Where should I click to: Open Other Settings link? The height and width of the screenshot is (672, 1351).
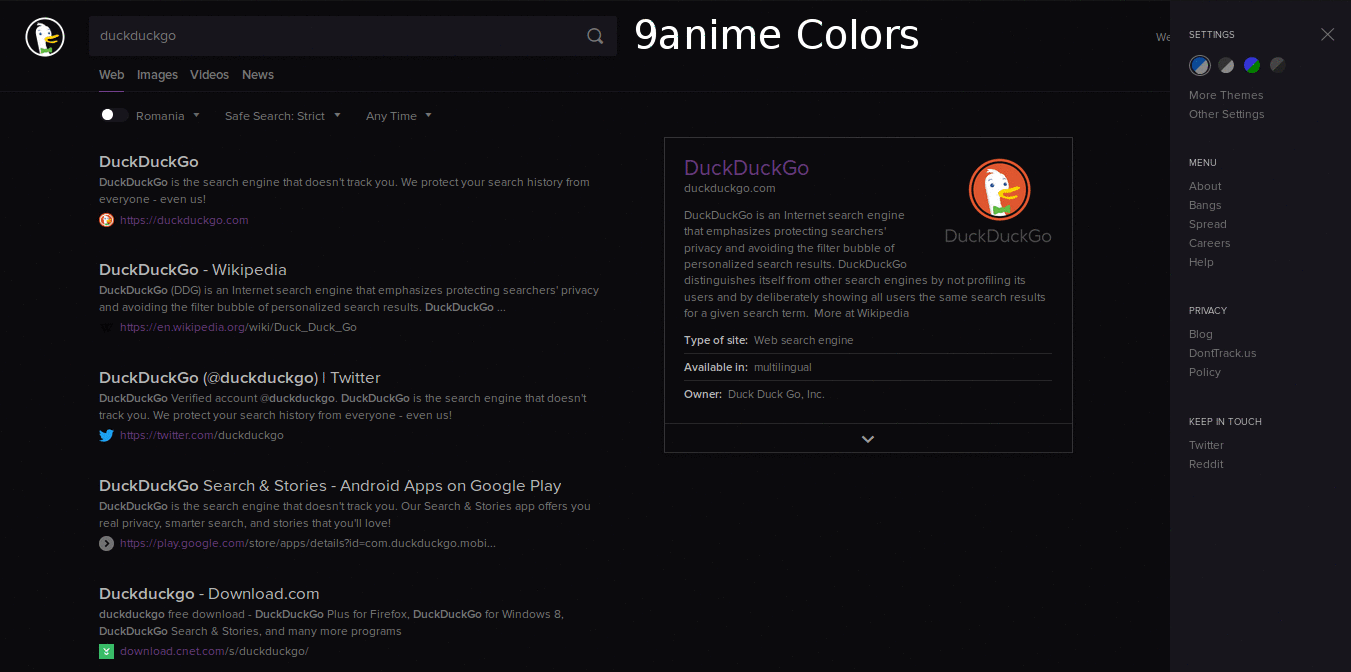click(x=1227, y=114)
